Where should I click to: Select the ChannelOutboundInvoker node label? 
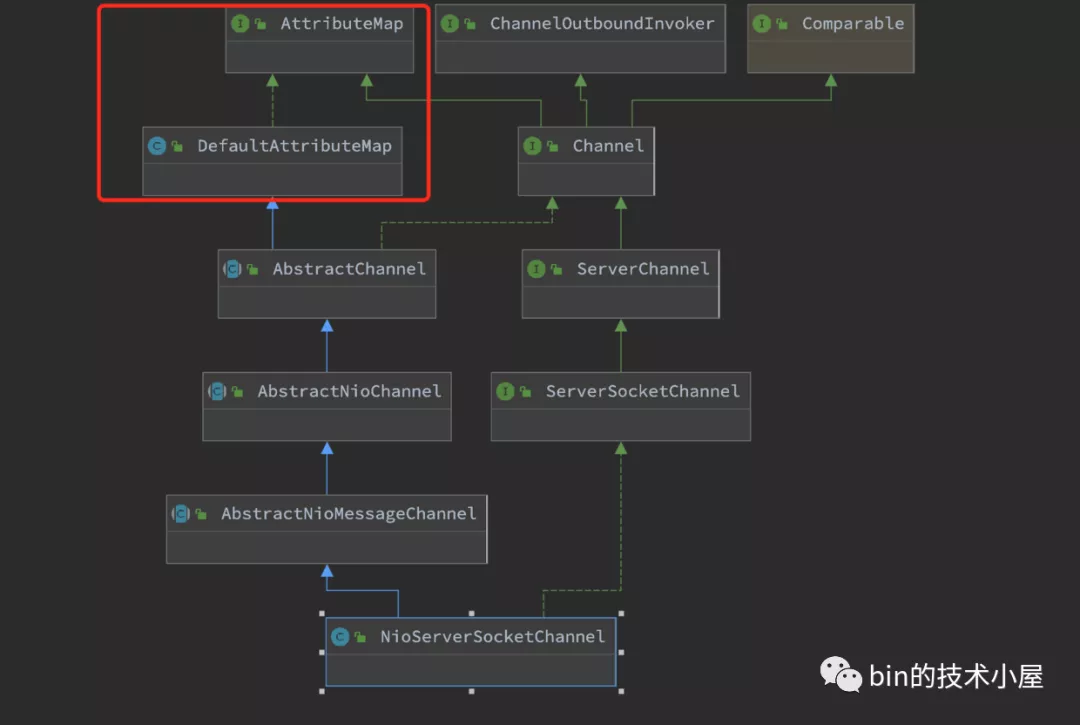coord(602,23)
